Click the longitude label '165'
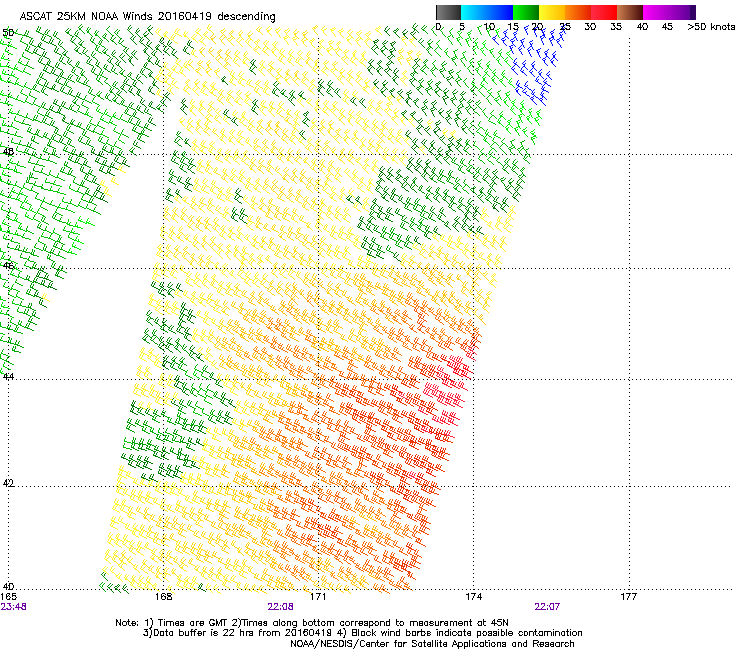Screen dimensions: 740x650 [8, 597]
